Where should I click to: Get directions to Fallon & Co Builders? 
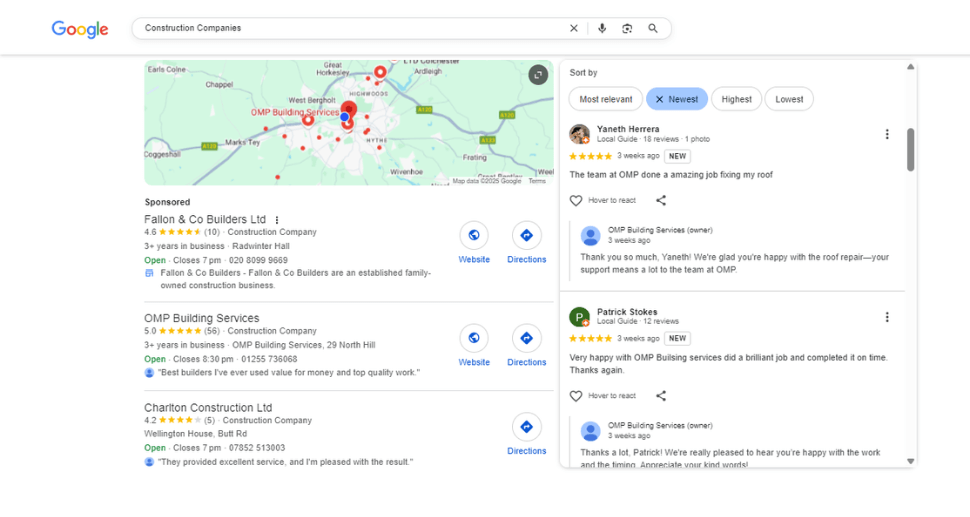coord(526,235)
